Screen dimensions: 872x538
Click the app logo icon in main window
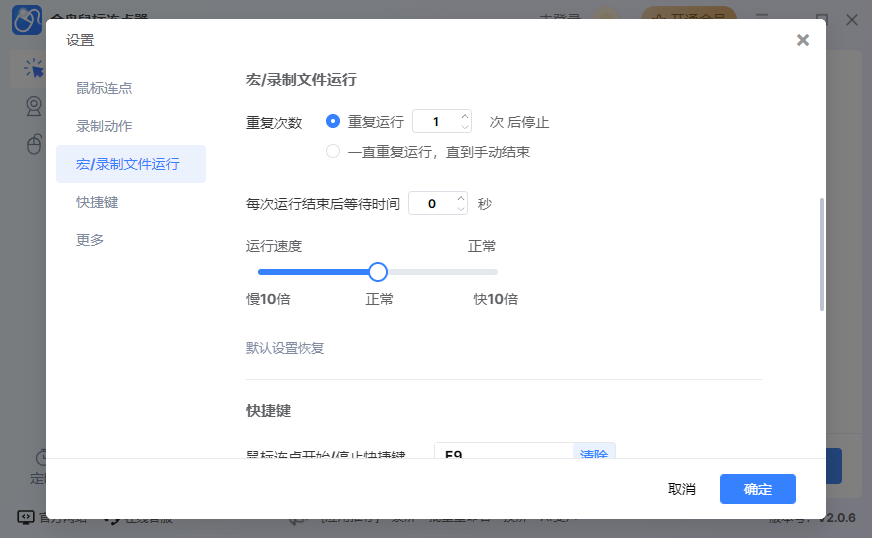click(x=27, y=20)
